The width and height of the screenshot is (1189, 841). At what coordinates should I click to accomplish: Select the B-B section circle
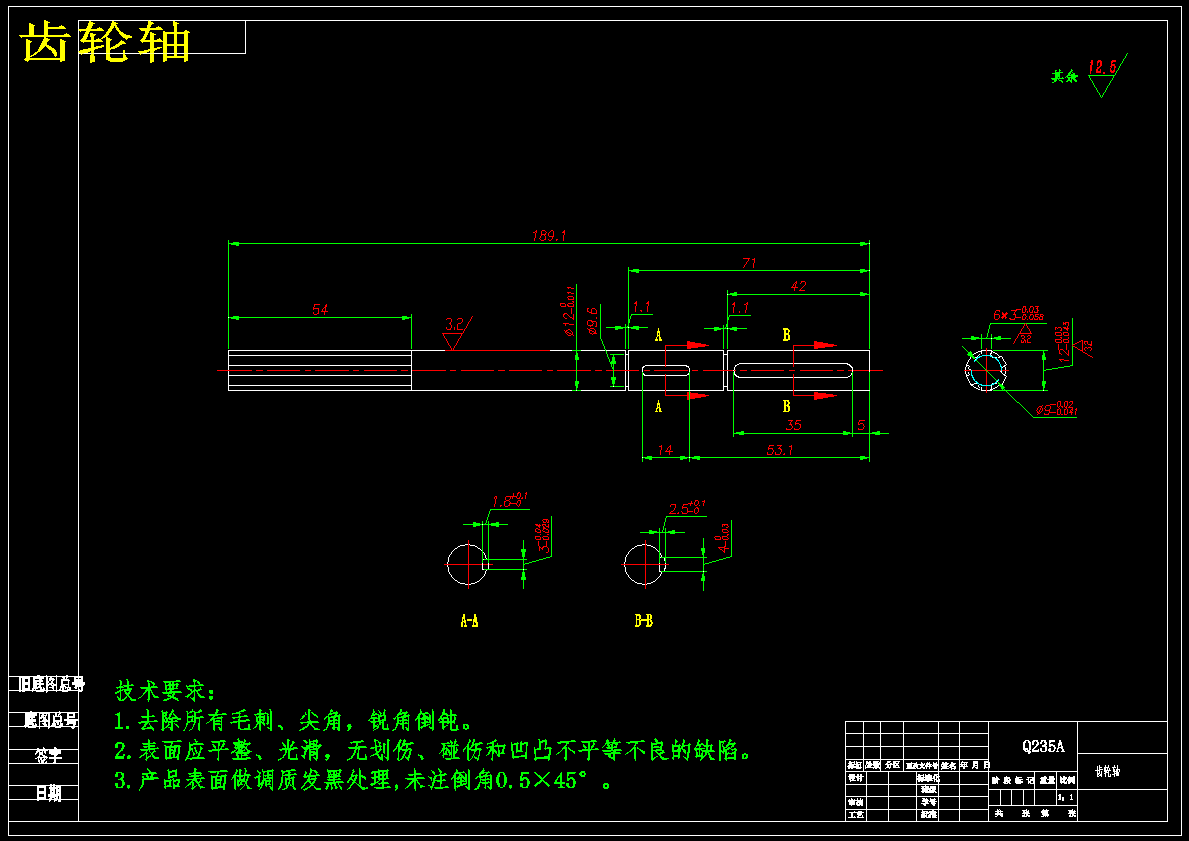(645, 563)
